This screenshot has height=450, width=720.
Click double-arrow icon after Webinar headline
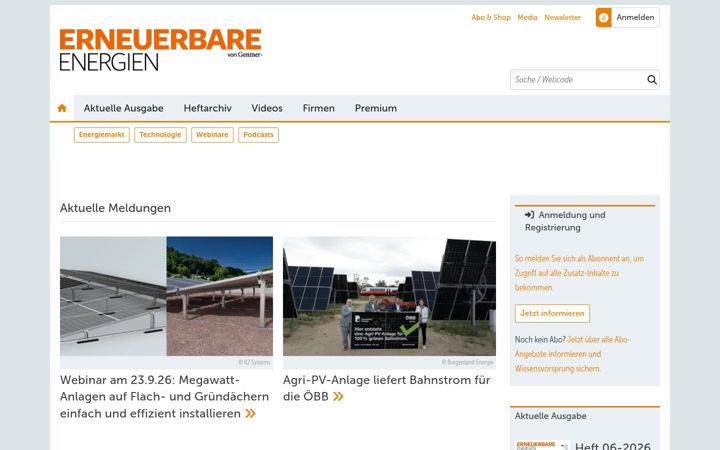[250, 414]
